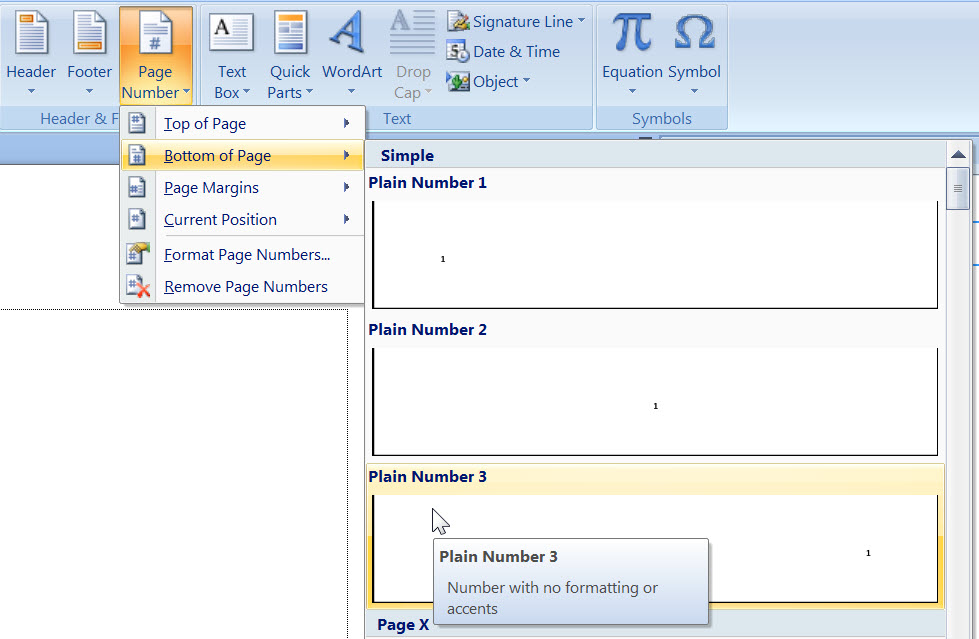Open submenu arrow next to Top of Page
979x639 pixels.
point(347,123)
